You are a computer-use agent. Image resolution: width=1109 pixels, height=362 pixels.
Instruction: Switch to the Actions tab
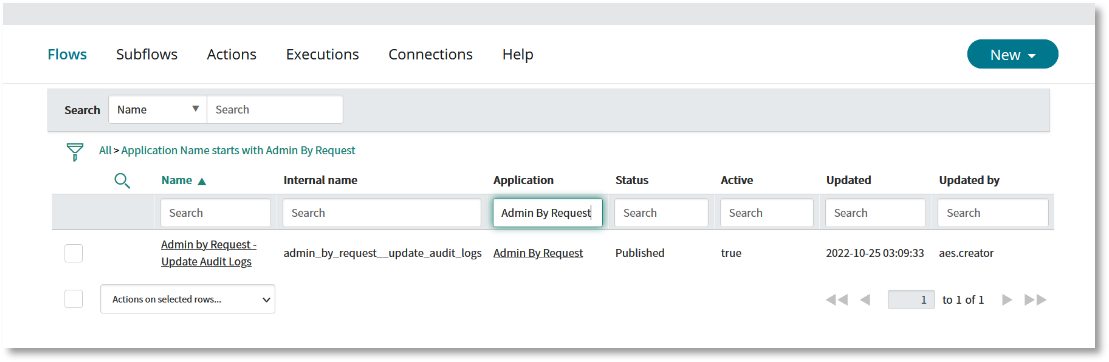point(231,54)
